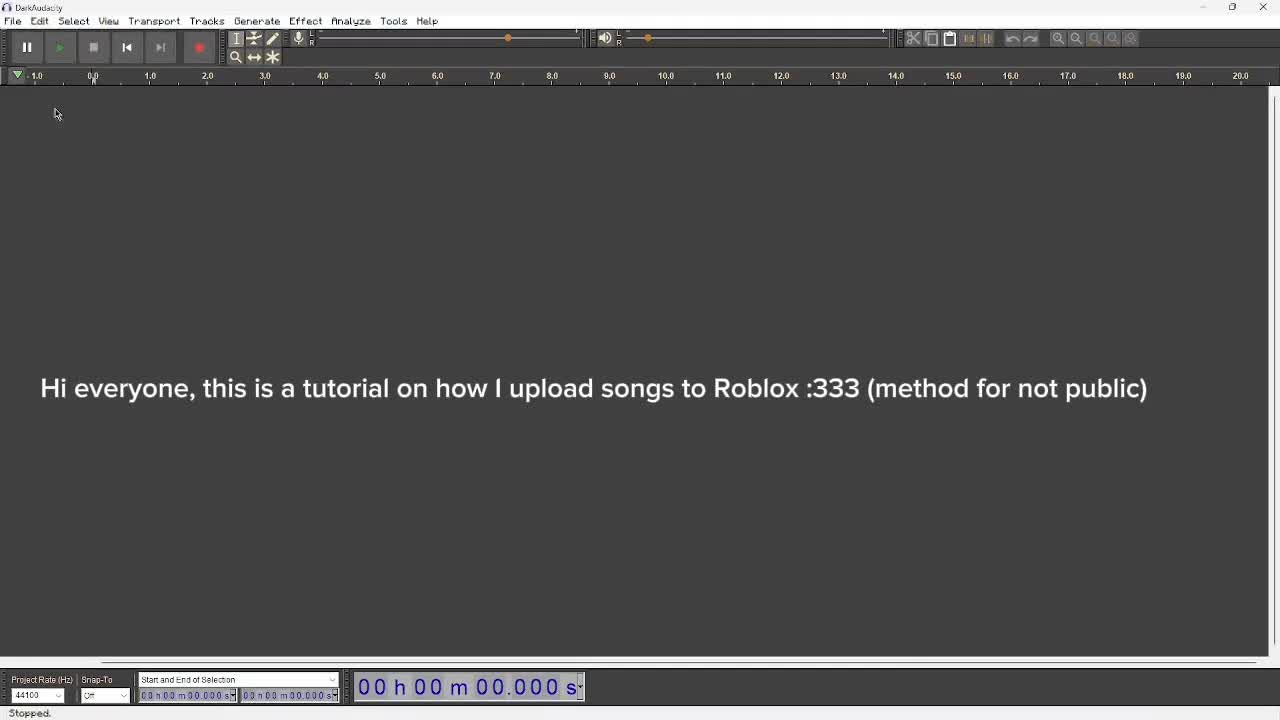
Task: Open the Project Rate 44100 dropdown
Action: [38, 695]
